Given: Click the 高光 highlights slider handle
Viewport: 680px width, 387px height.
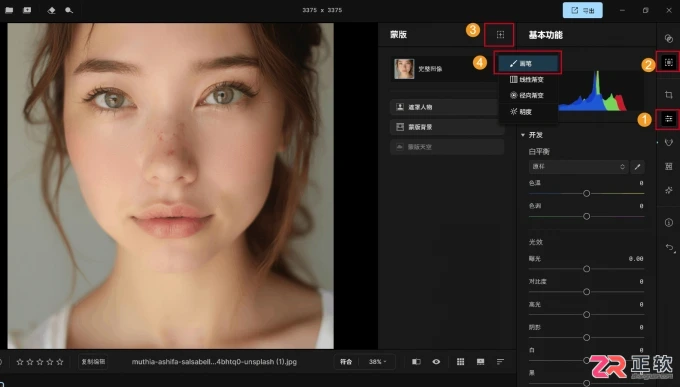Looking at the screenshot, I should [586, 315].
